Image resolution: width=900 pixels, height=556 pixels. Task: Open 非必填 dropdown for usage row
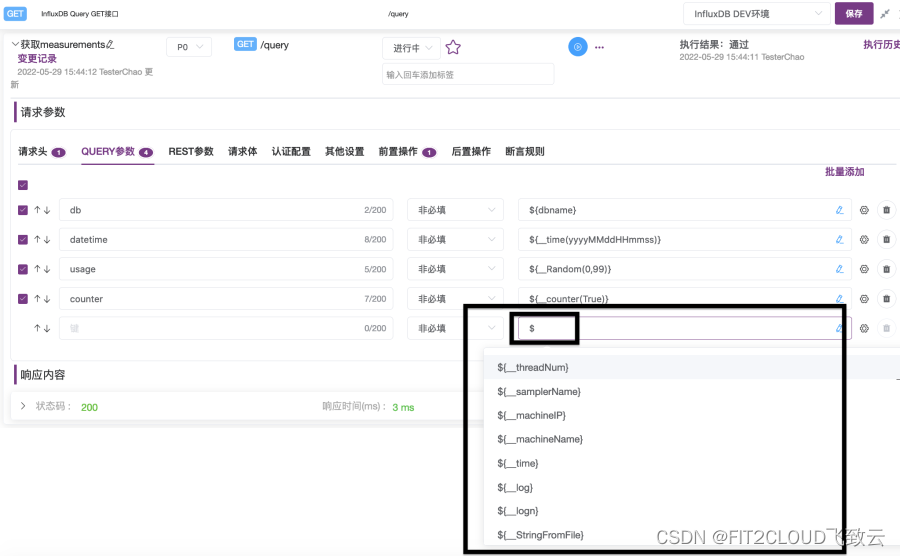(x=455, y=269)
